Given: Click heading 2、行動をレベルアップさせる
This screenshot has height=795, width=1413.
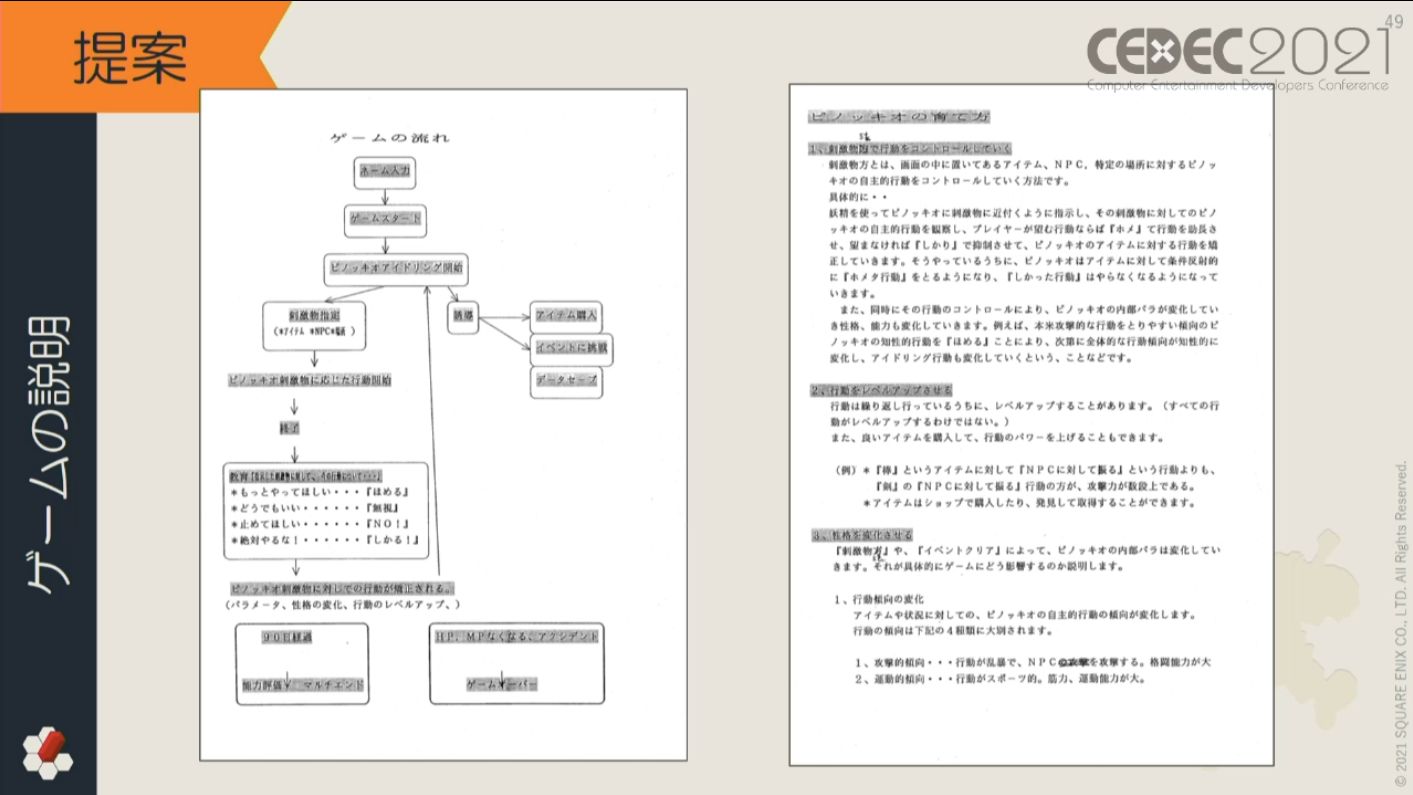Looking at the screenshot, I should pyautogui.click(x=881, y=390).
